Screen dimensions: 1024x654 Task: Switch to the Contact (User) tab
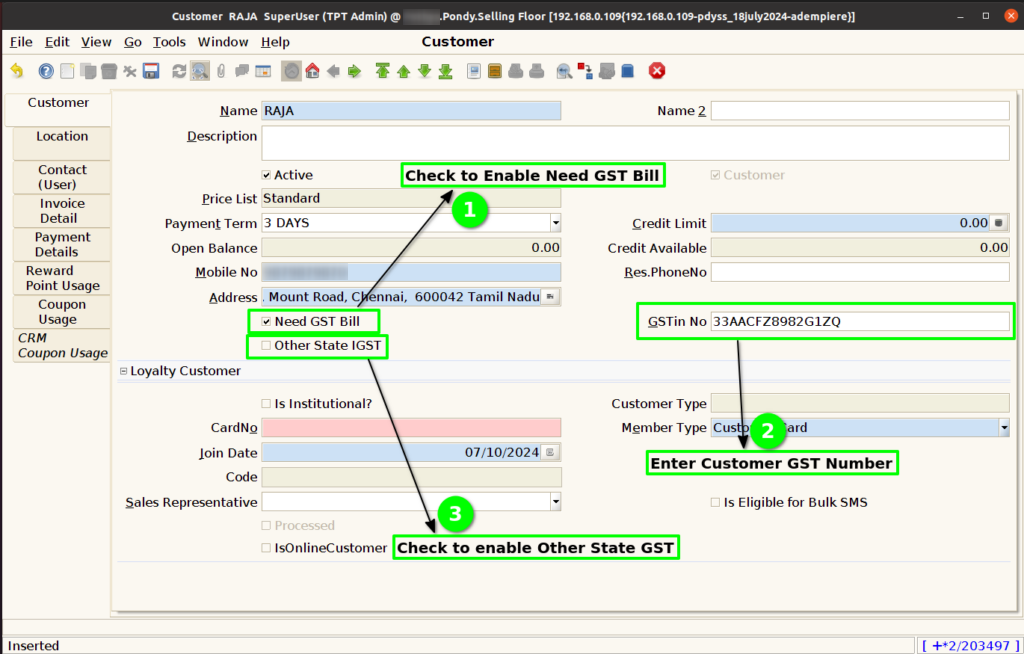(x=61, y=177)
